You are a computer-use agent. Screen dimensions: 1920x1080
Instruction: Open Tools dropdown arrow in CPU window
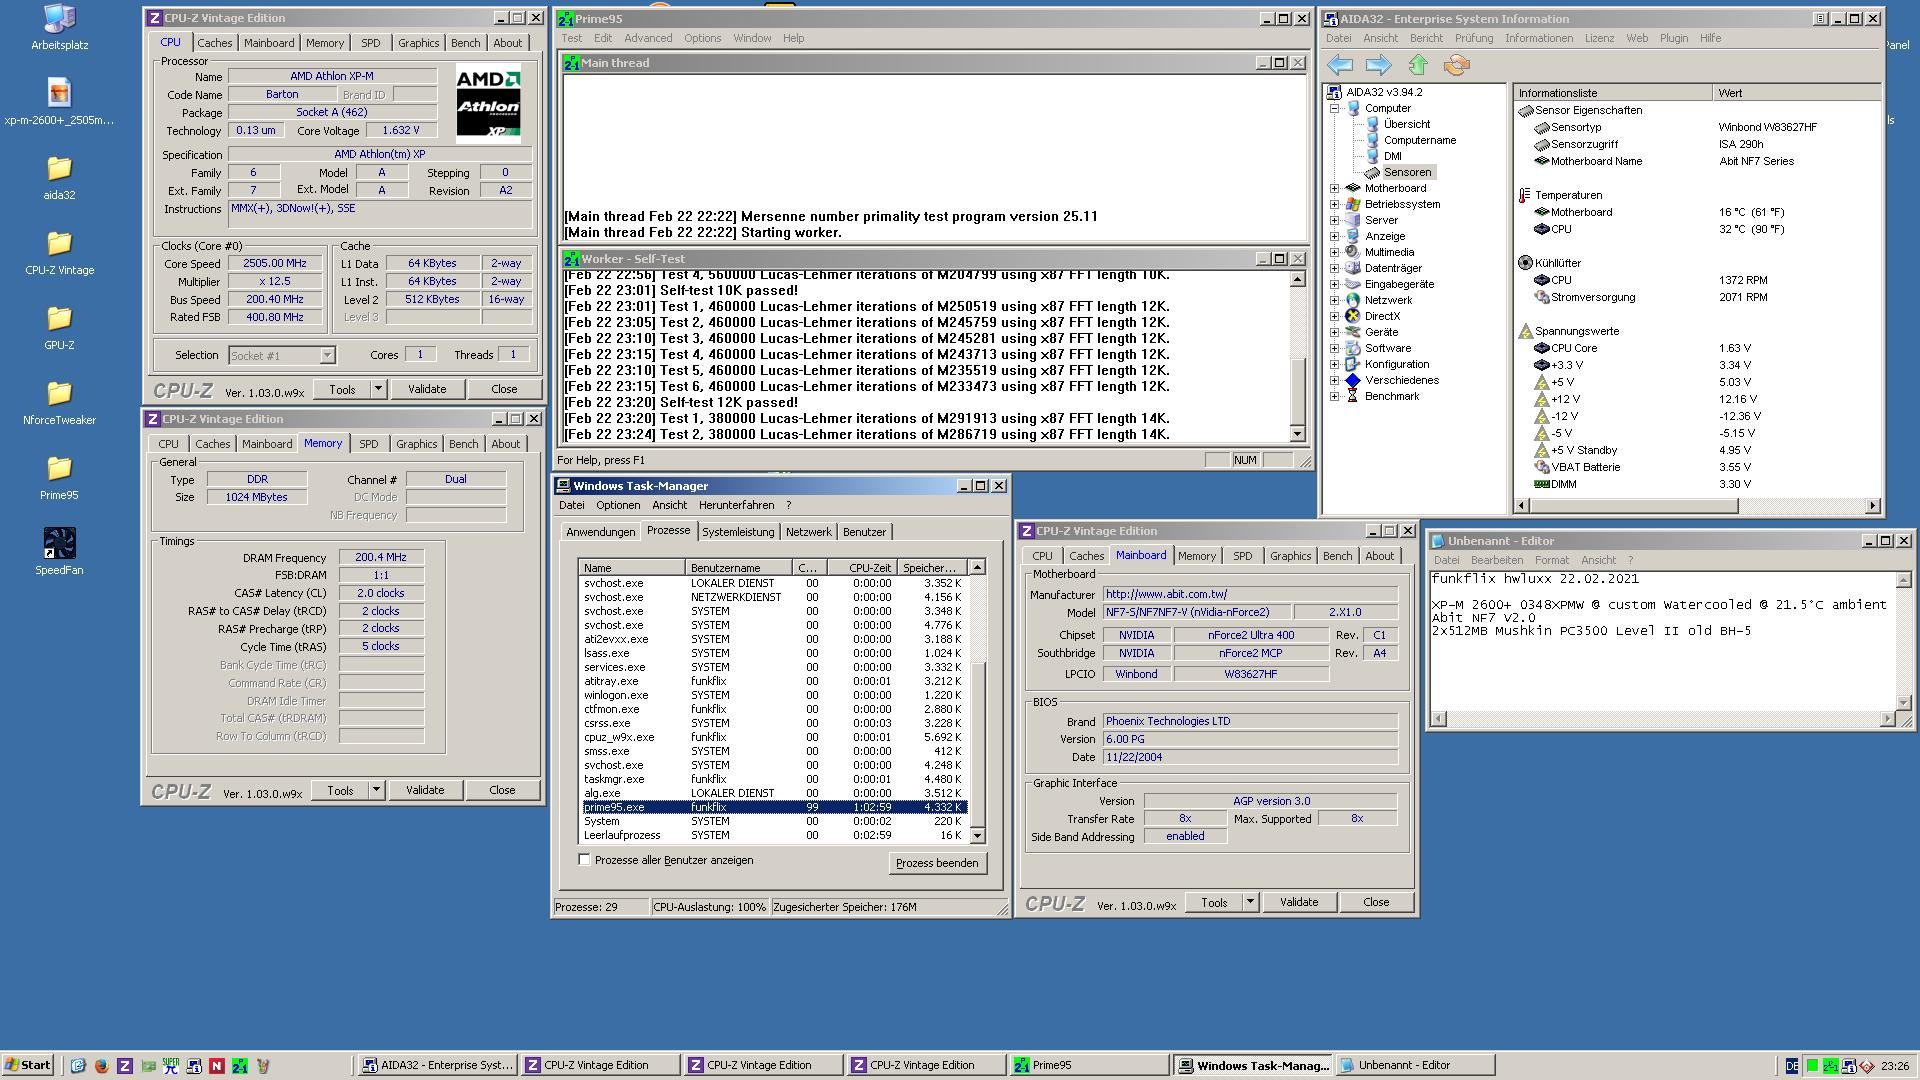point(378,389)
